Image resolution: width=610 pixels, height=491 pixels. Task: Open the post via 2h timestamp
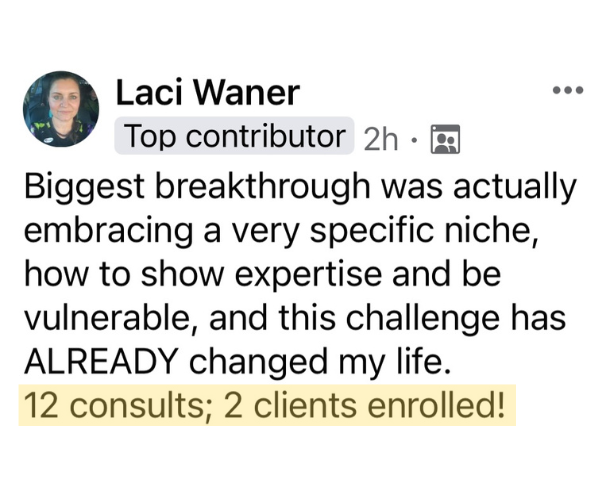click(380, 139)
